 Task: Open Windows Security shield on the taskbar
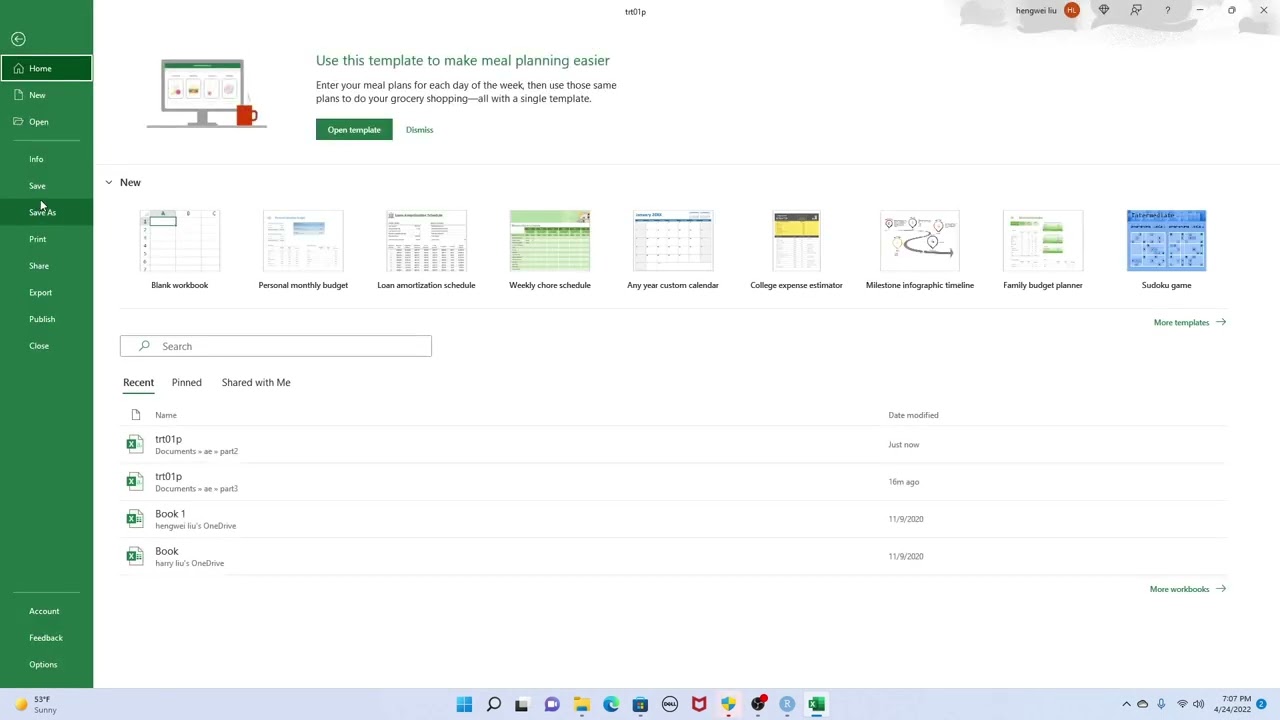tap(728, 704)
